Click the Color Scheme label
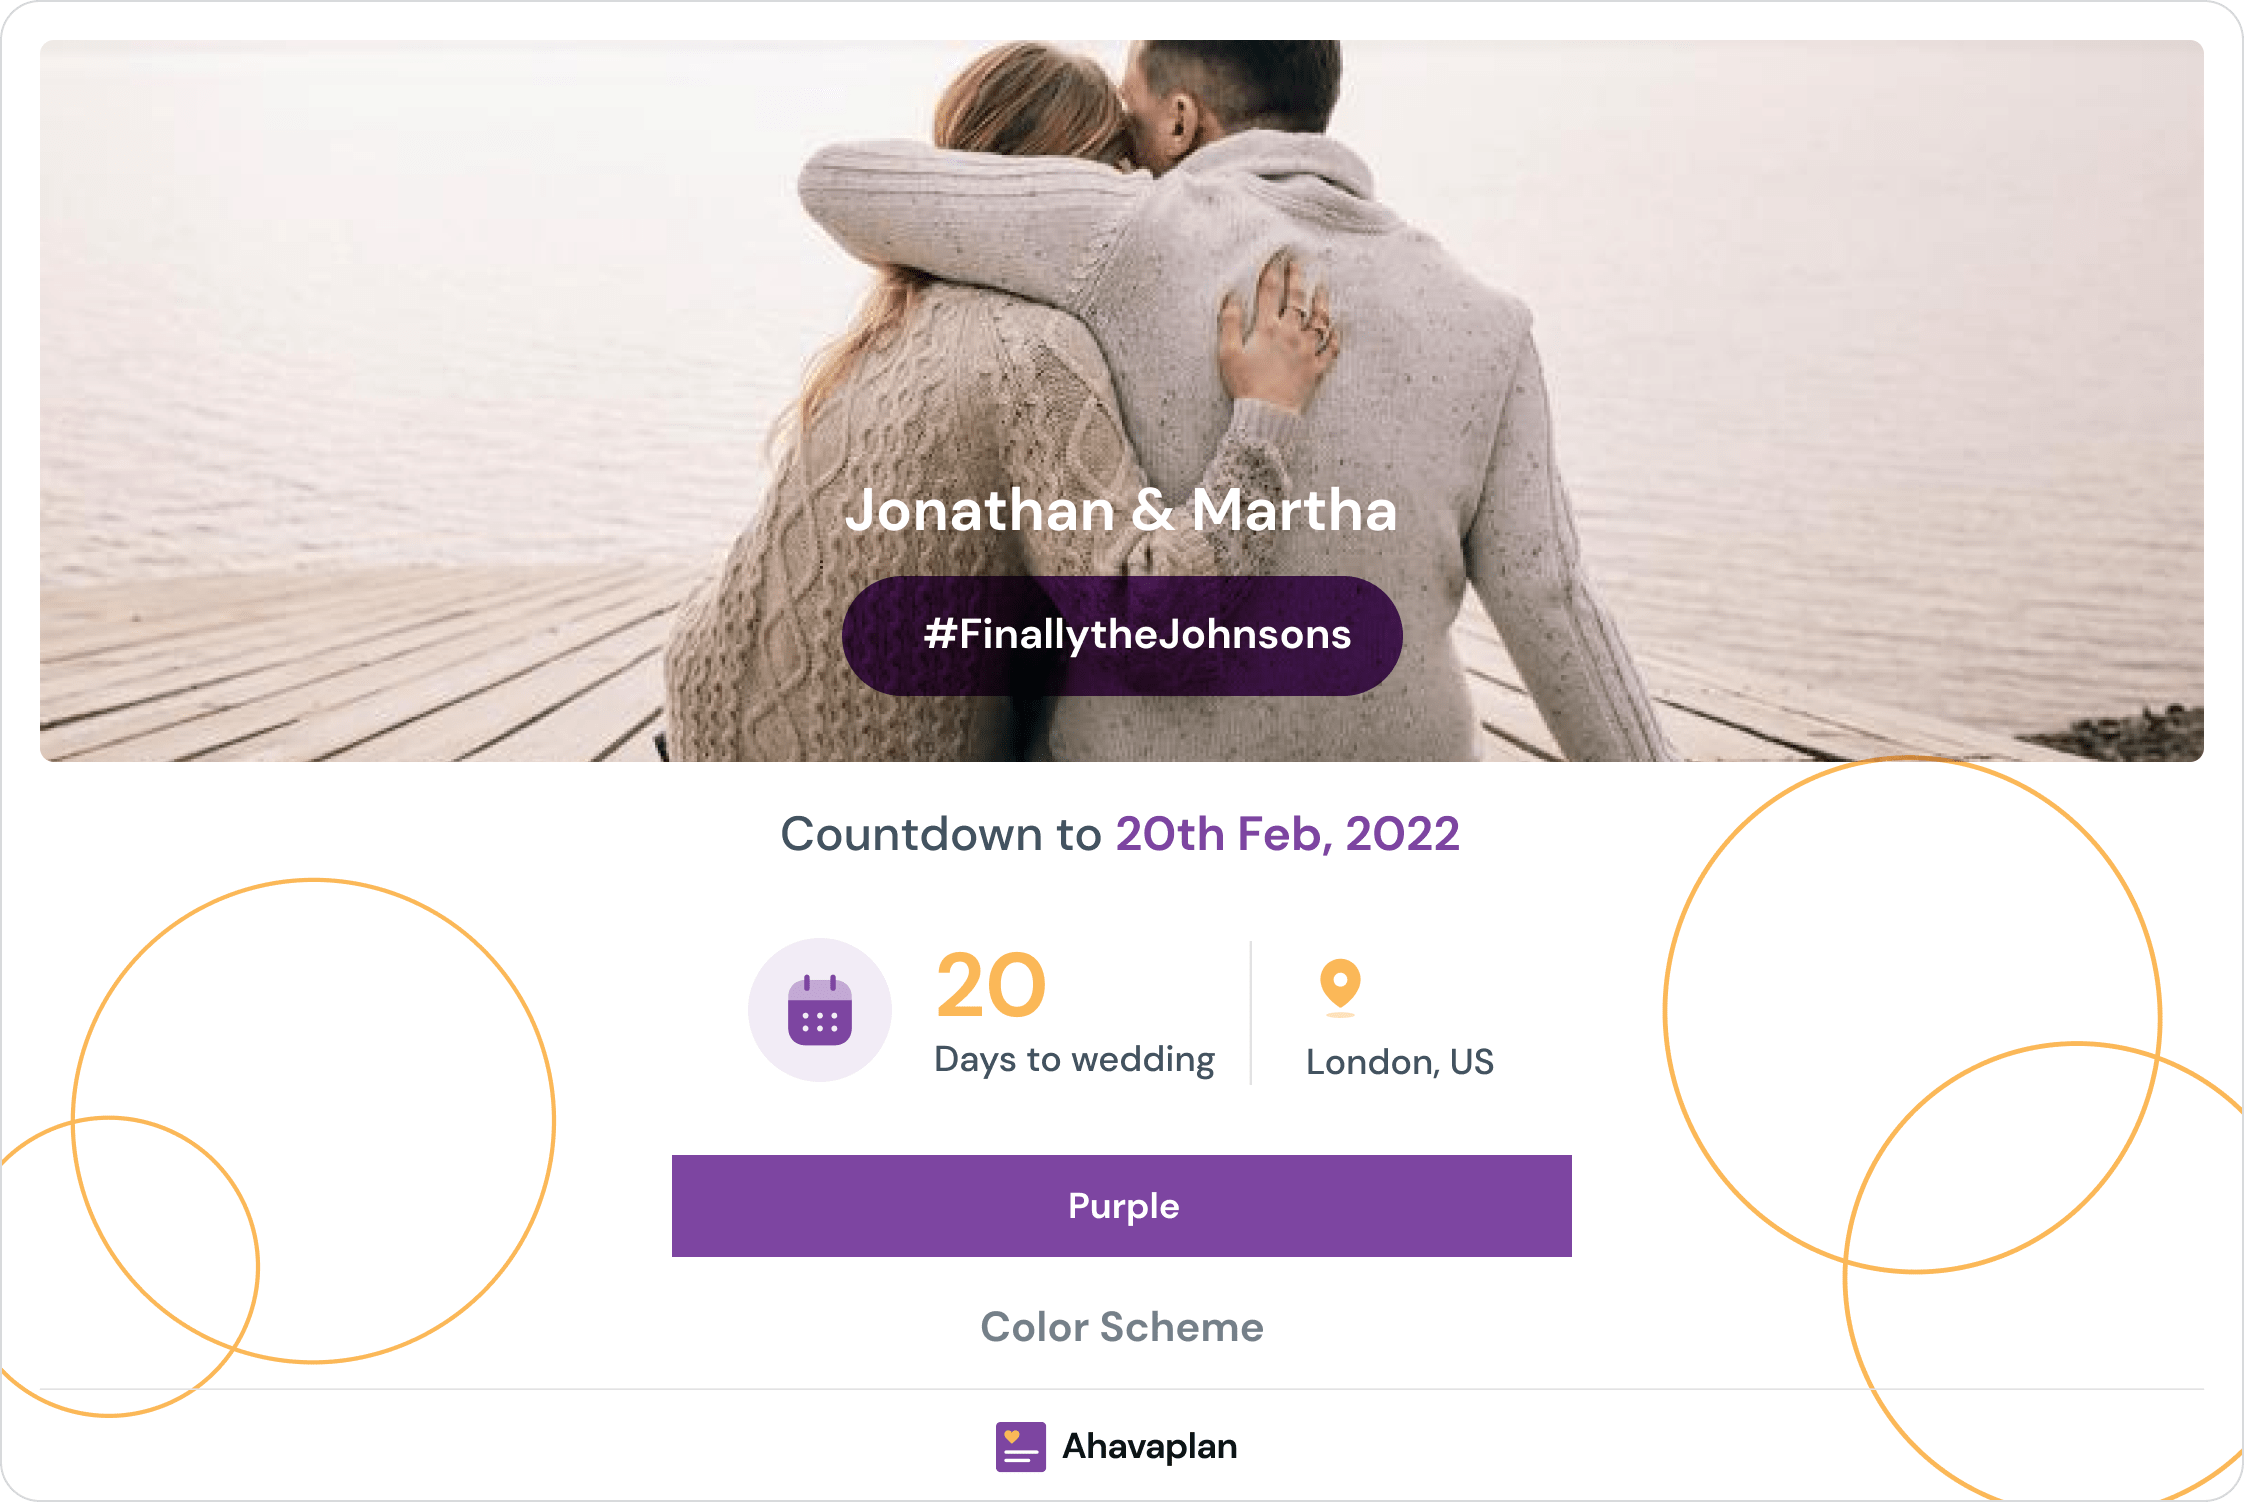 pos(1122,1327)
